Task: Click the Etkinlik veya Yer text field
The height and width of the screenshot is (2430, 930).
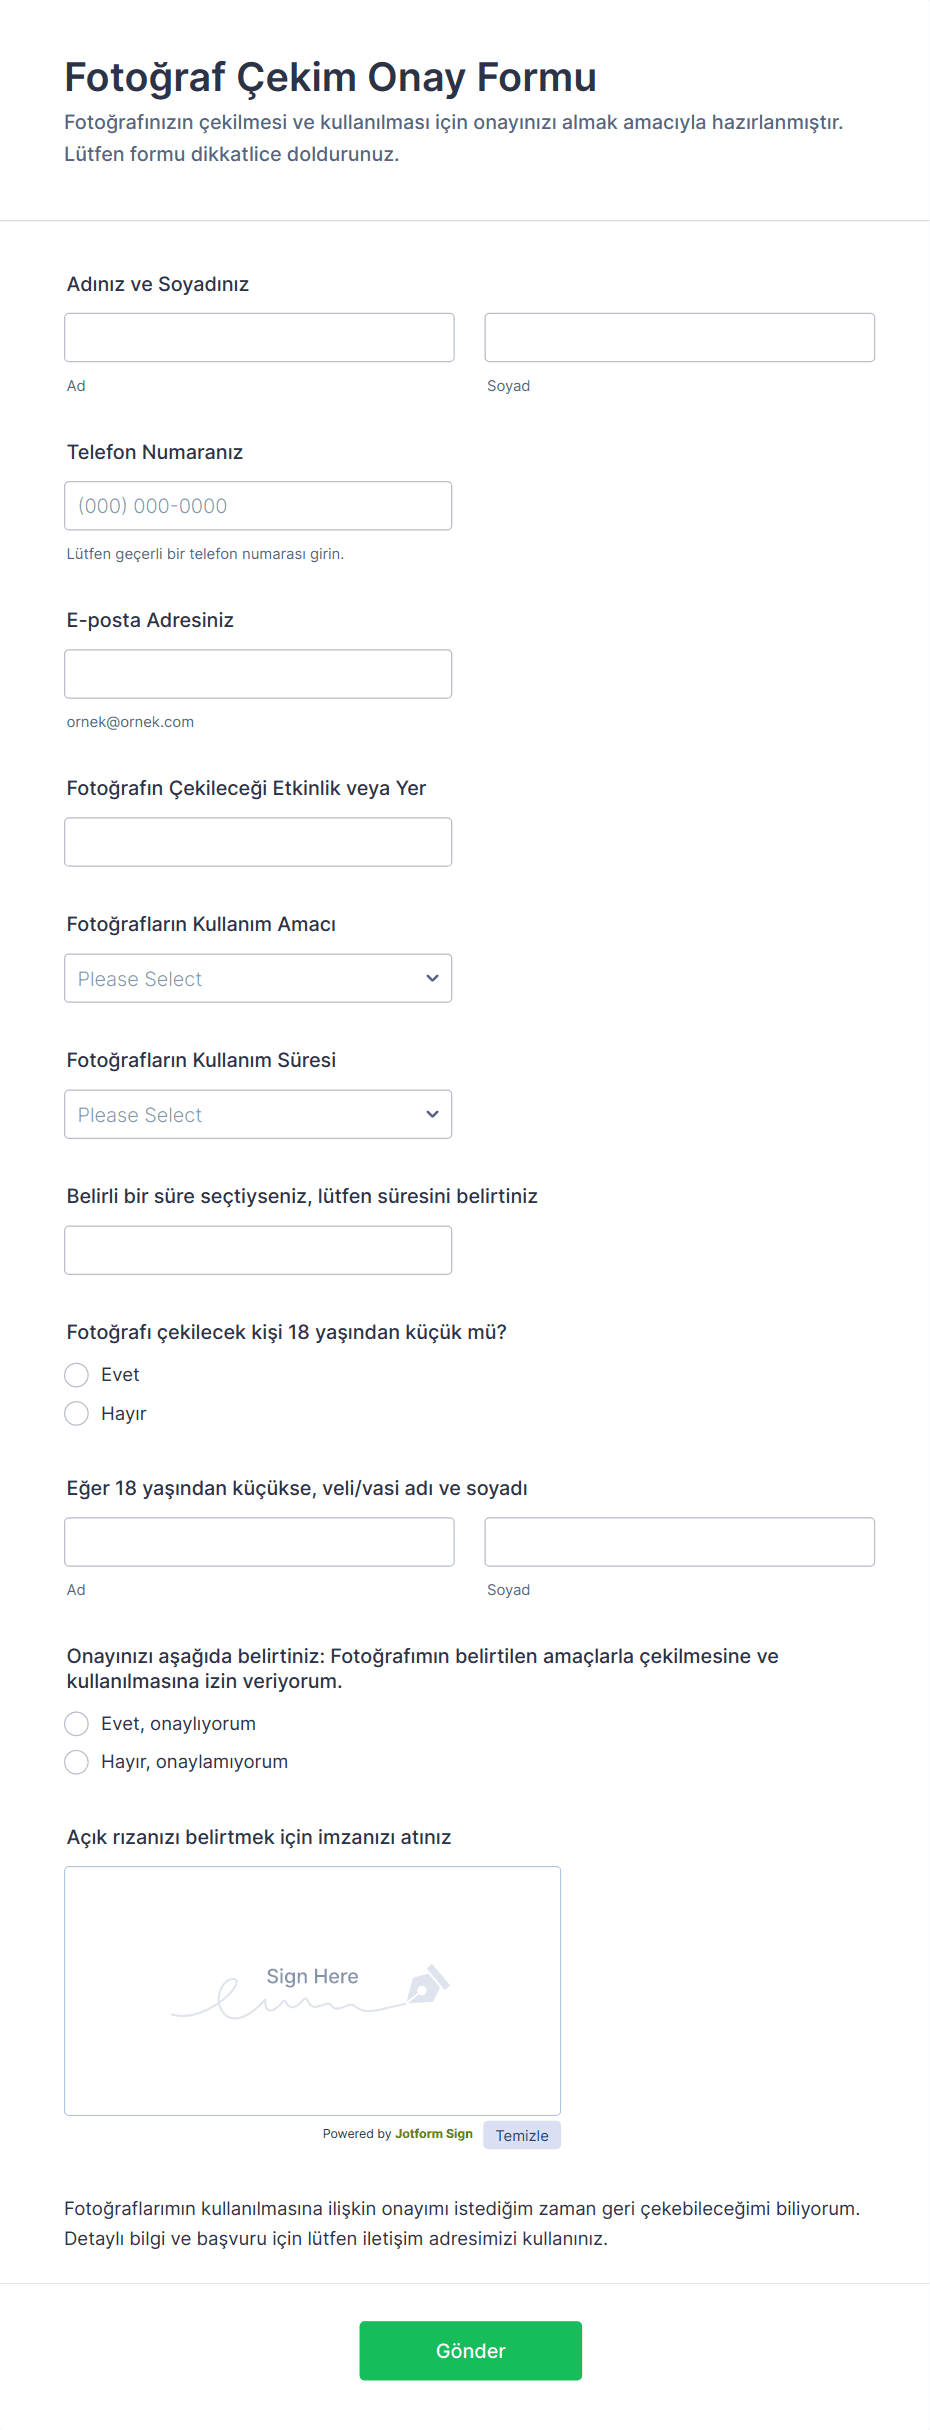Action: coord(258,842)
